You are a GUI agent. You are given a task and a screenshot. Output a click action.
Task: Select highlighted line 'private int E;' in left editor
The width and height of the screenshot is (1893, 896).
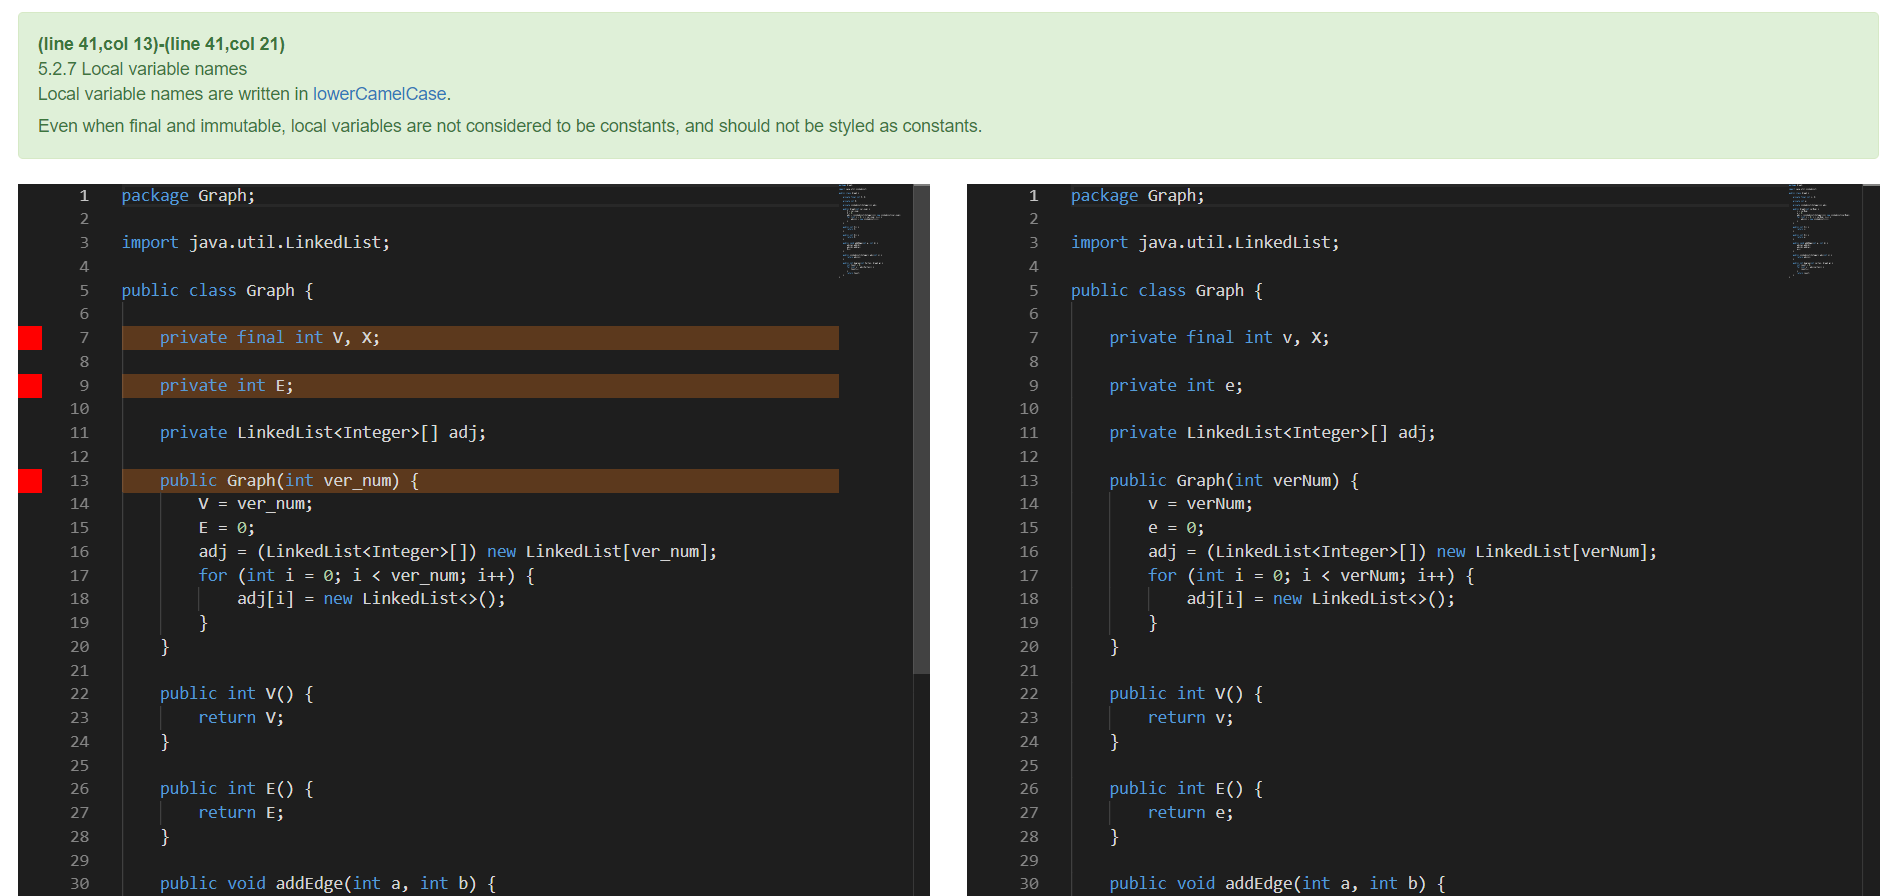[480, 386]
